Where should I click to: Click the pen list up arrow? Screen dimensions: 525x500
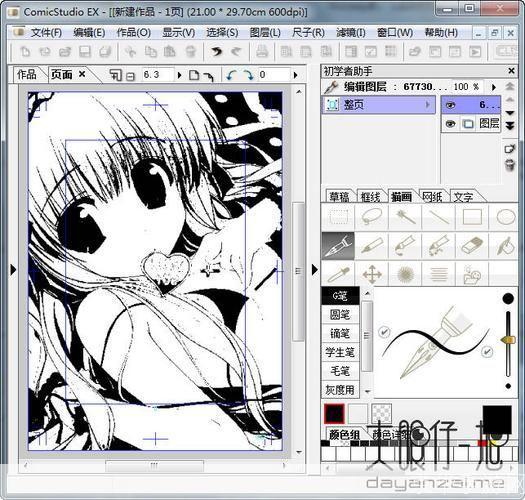367,294
